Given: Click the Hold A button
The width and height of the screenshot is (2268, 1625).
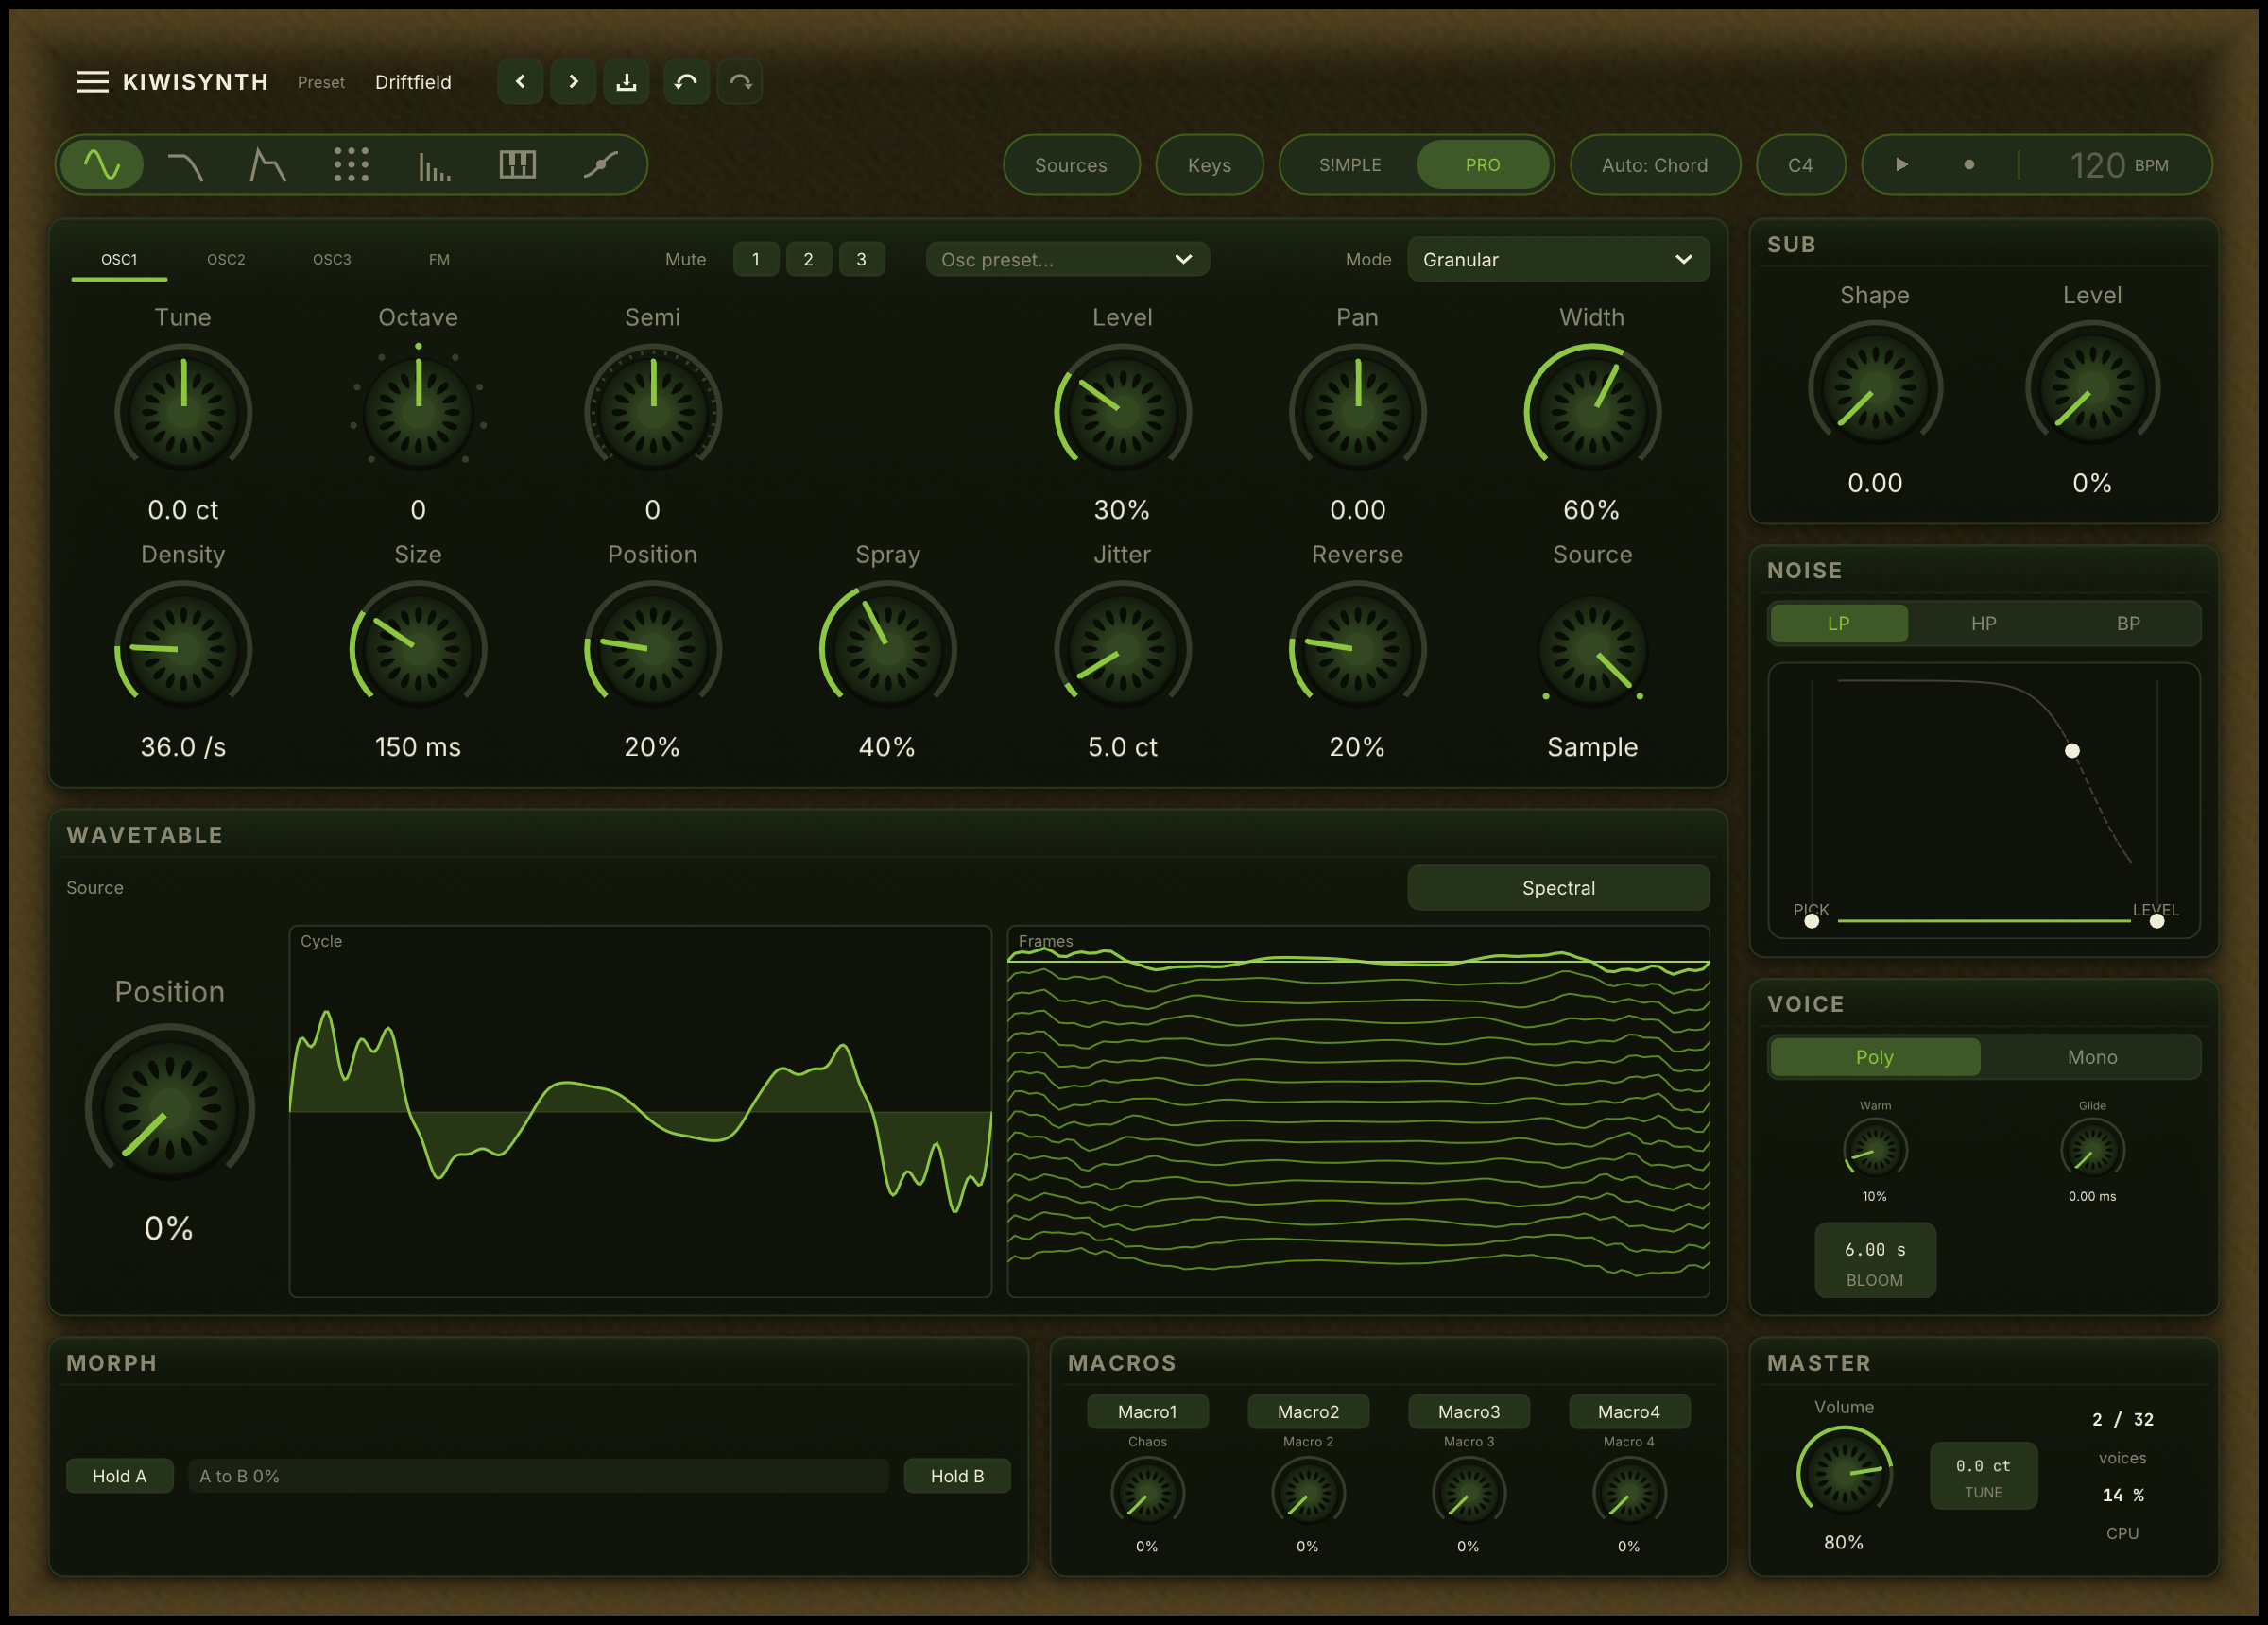Looking at the screenshot, I should [x=120, y=1477].
